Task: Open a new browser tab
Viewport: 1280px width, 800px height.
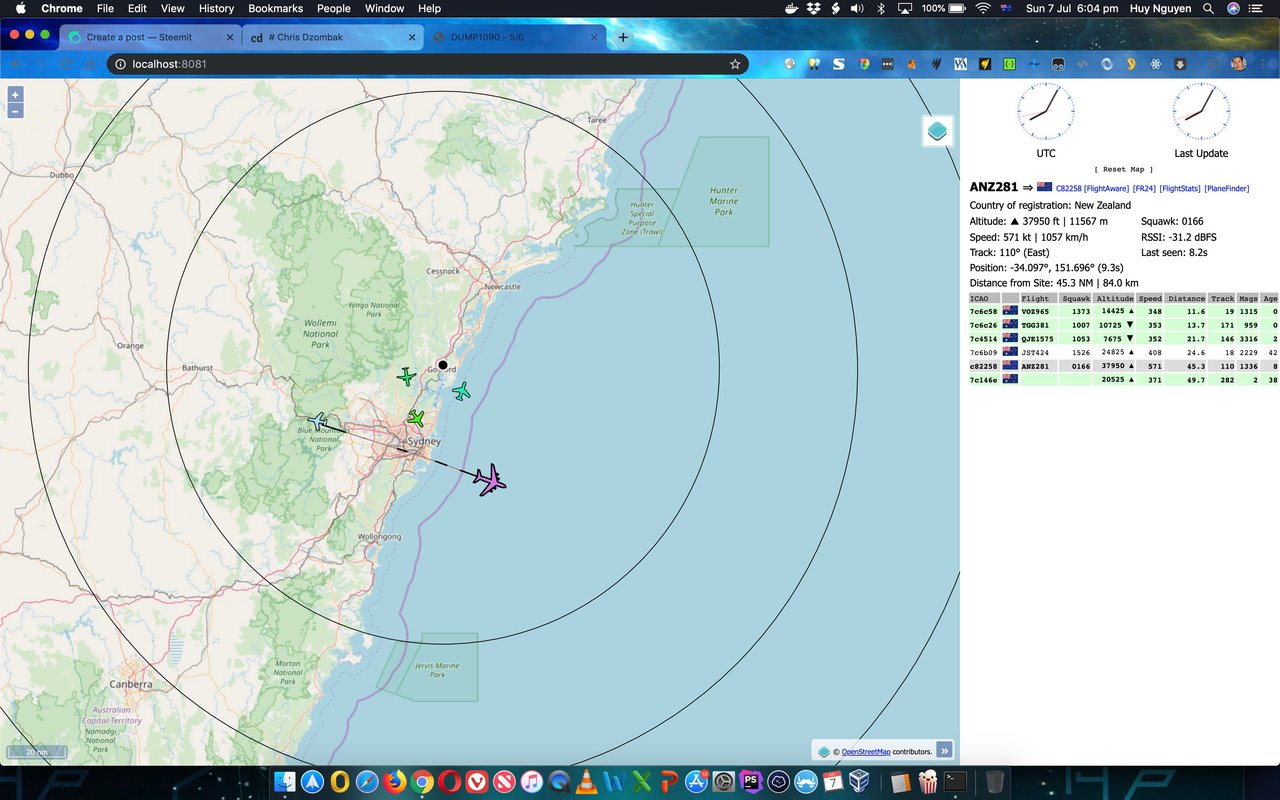Action: [623, 37]
